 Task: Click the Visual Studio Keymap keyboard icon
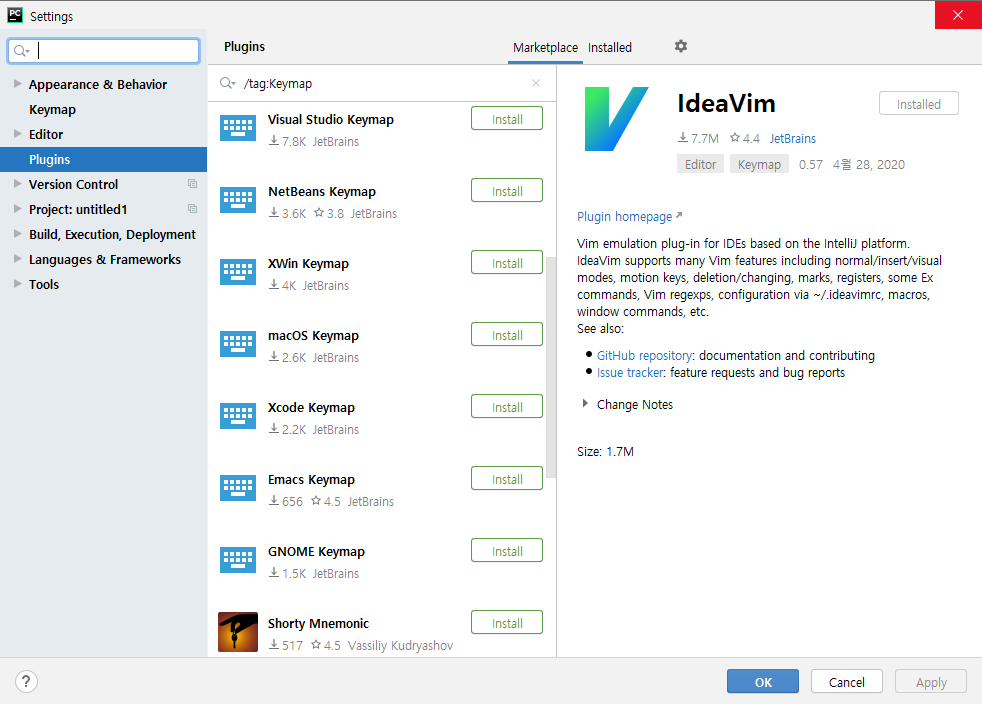point(238,128)
